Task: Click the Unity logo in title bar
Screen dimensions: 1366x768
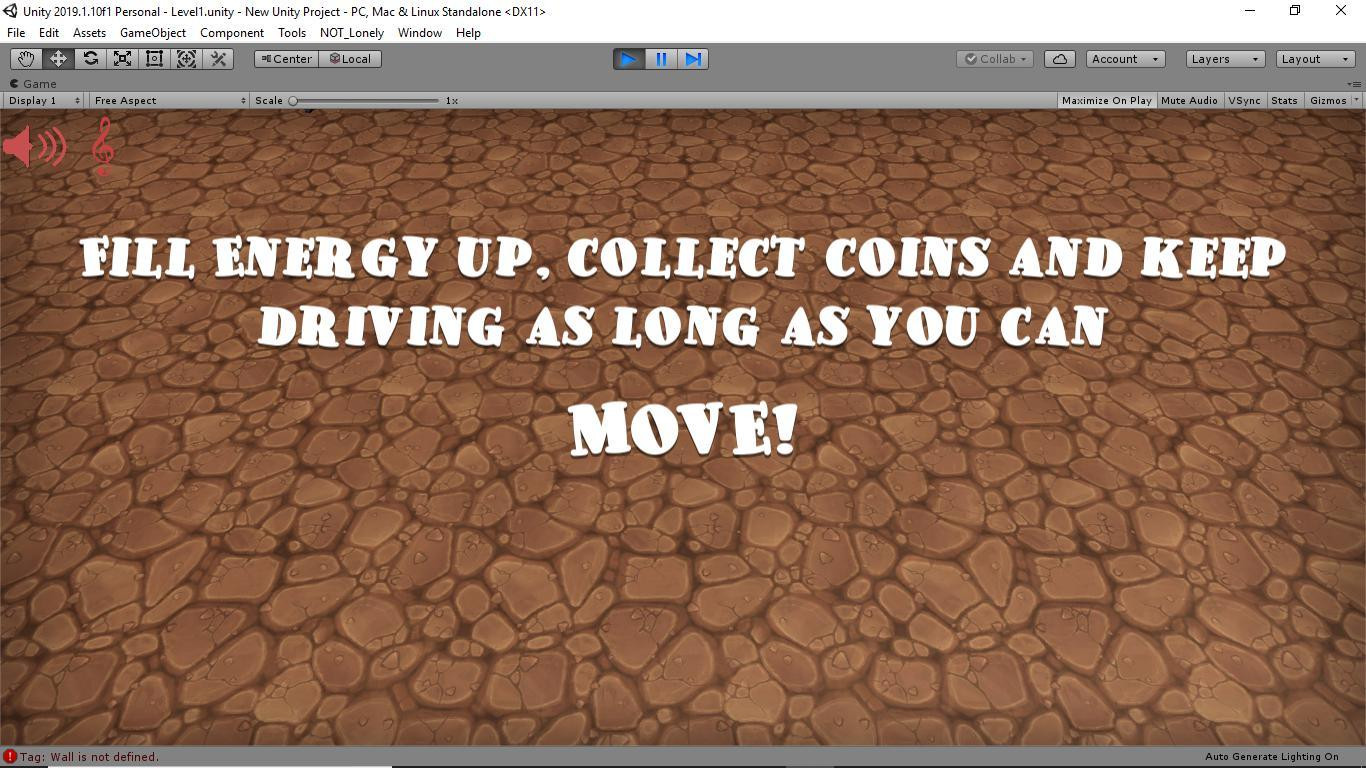Action: click(x=10, y=11)
